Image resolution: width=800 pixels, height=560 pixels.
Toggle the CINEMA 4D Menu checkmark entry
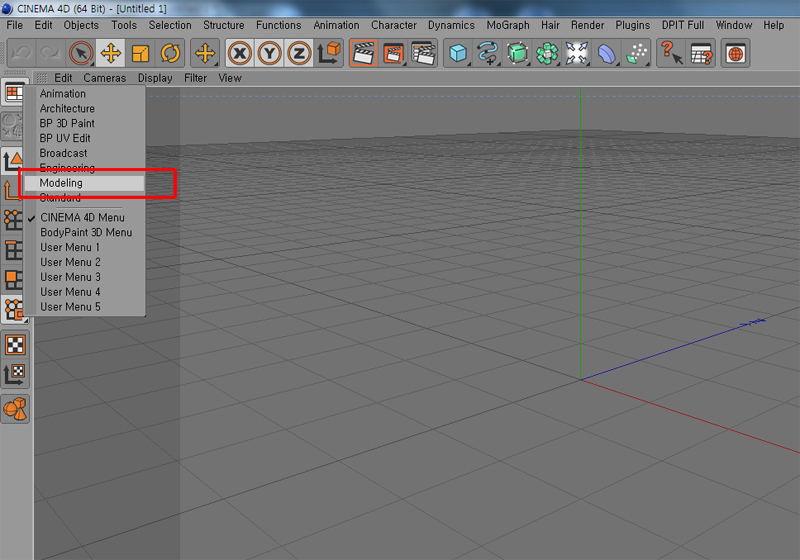[82, 217]
